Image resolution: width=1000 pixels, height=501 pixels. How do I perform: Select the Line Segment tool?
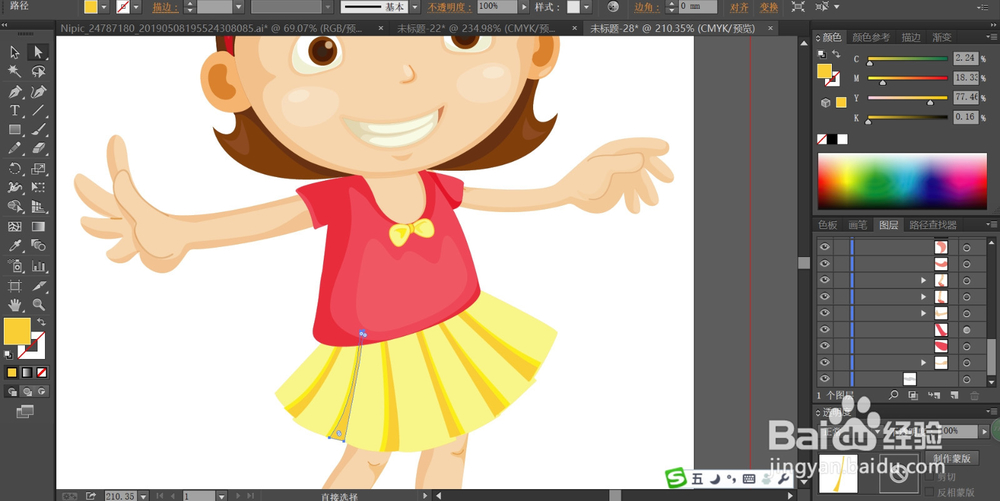(x=38, y=111)
